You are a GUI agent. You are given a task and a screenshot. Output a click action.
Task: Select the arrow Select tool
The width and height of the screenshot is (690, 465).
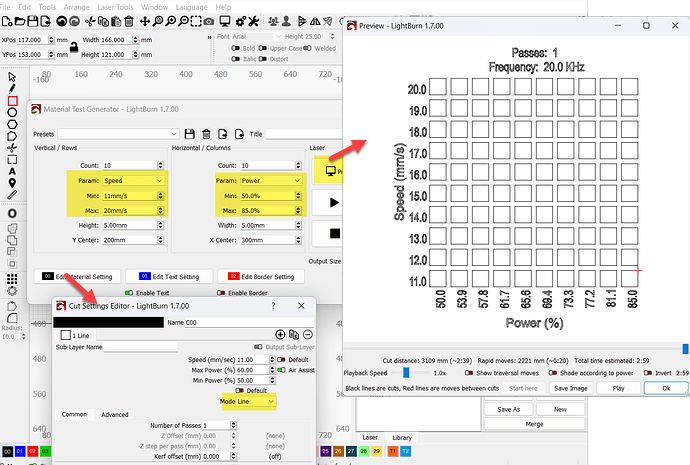[12, 77]
